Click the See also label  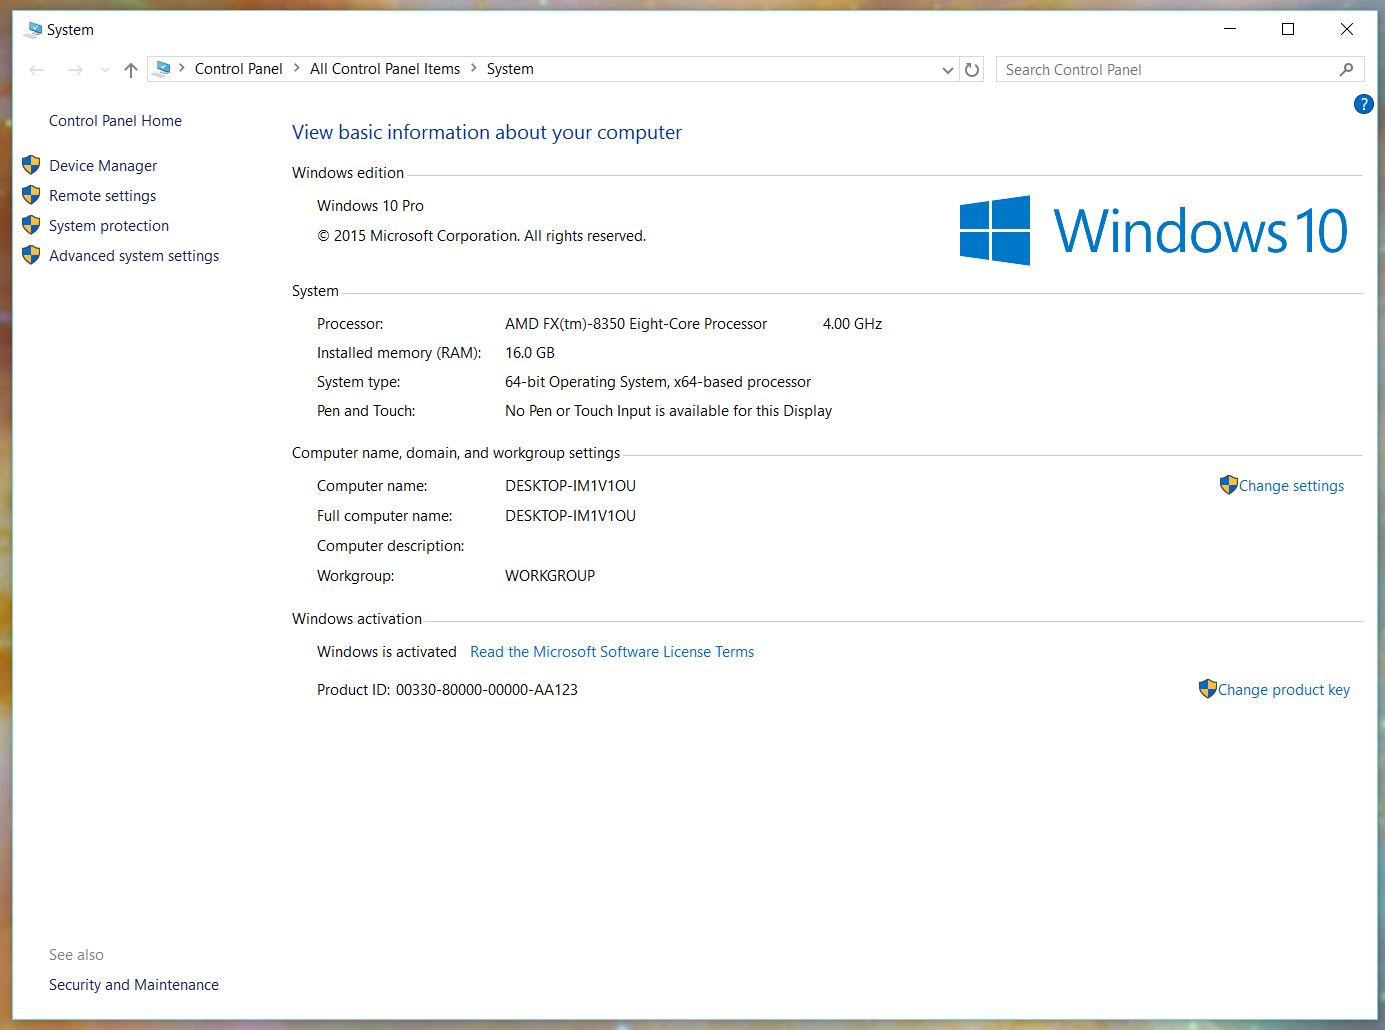pos(76,955)
